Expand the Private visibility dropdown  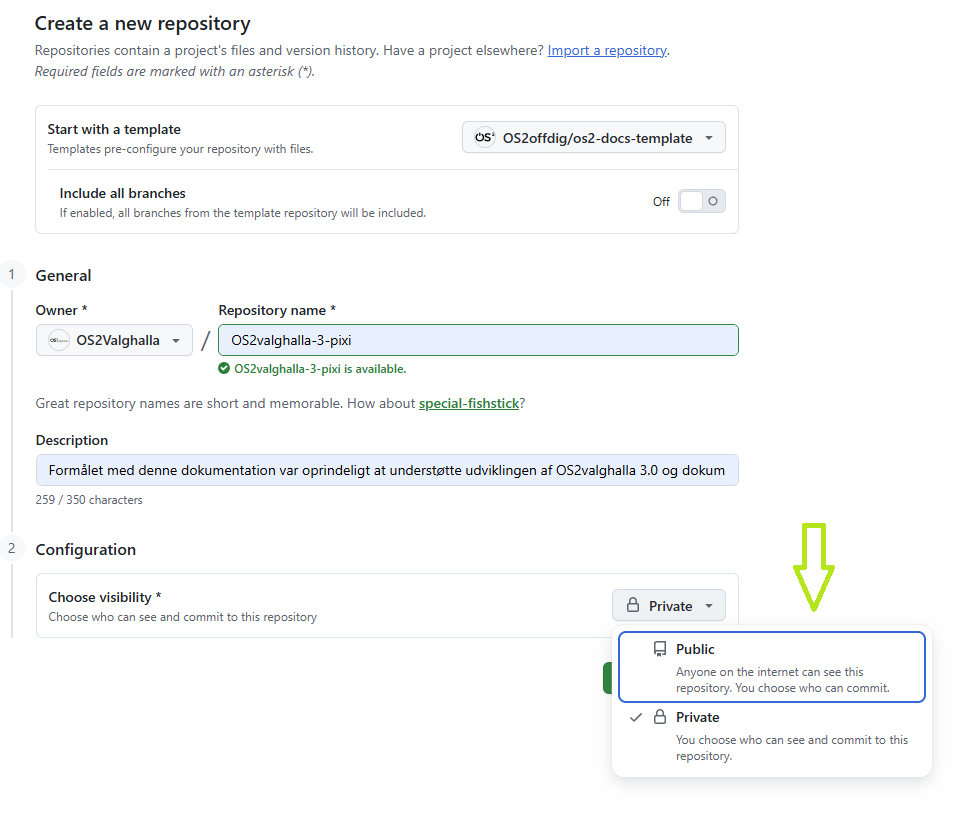(x=669, y=606)
